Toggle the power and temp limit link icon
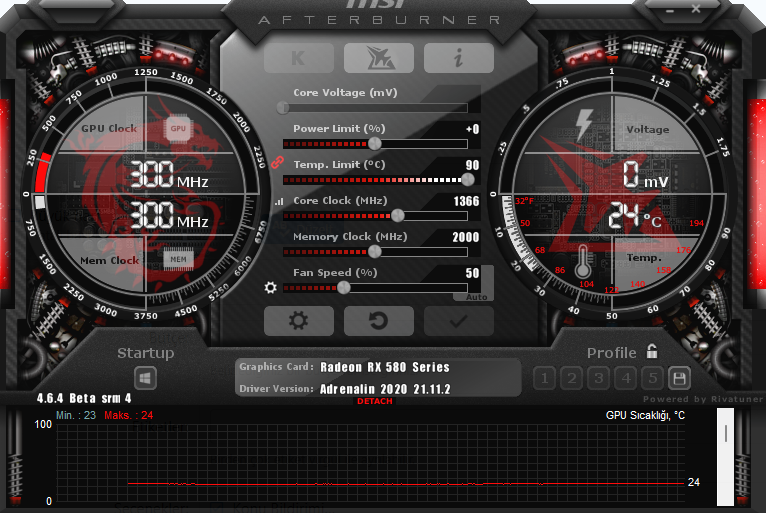The width and height of the screenshot is (766, 513). 277,162
